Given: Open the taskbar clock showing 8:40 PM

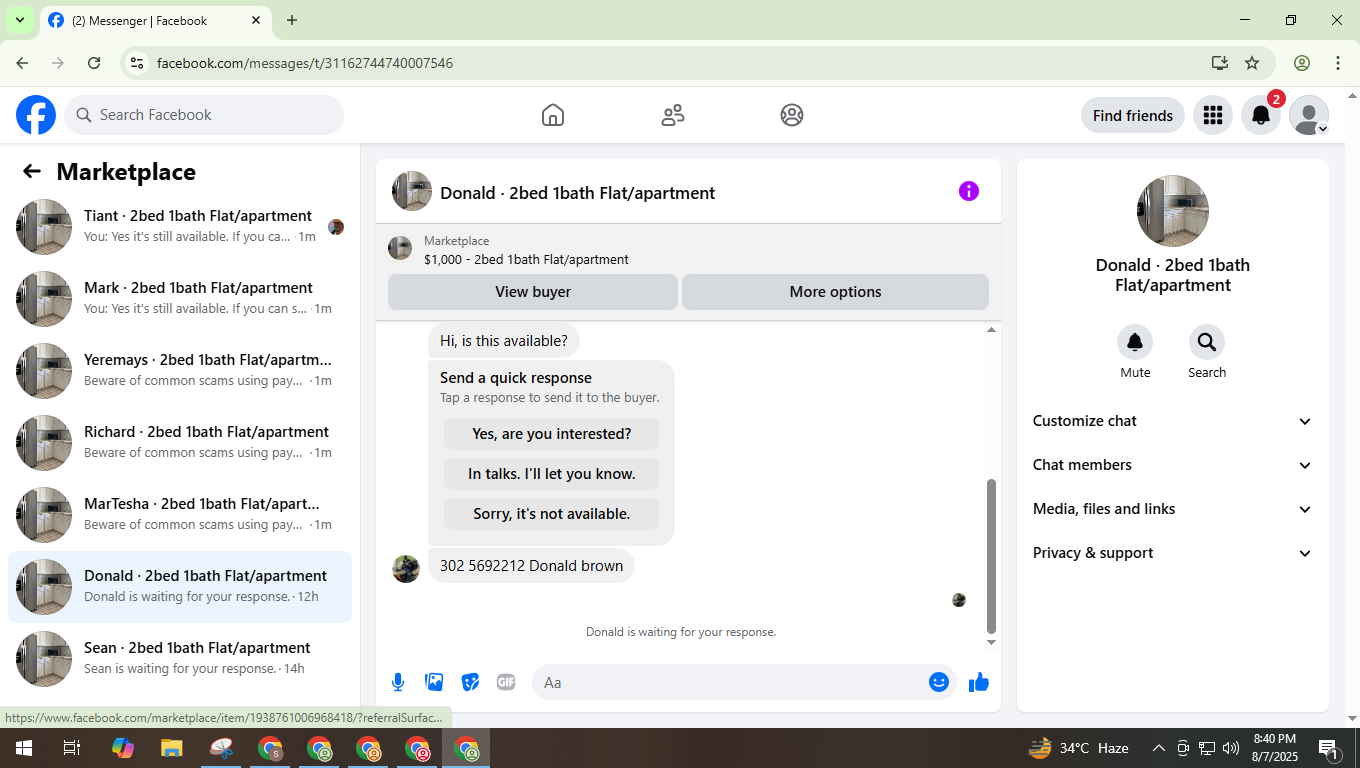Looking at the screenshot, I should [1274, 748].
